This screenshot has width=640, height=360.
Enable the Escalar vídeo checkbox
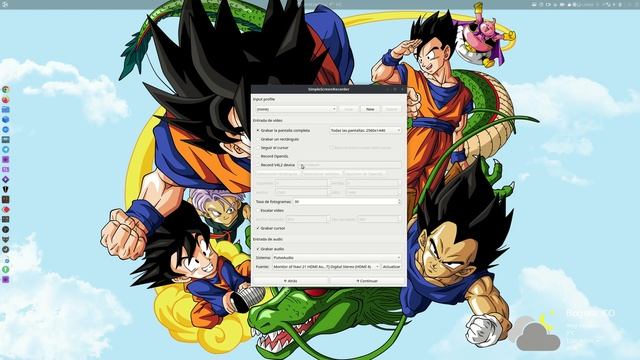[x=270, y=210]
